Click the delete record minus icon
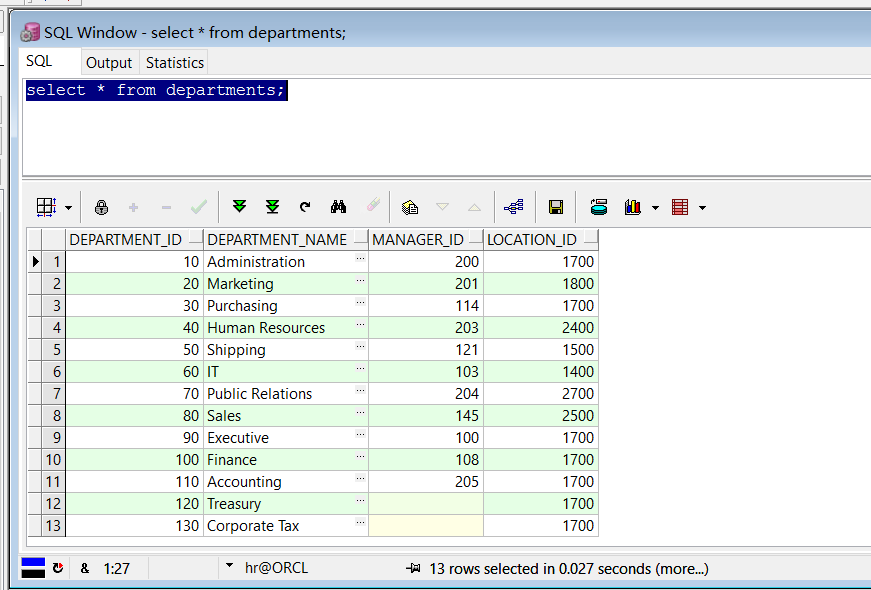871x590 pixels. coord(166,207)
